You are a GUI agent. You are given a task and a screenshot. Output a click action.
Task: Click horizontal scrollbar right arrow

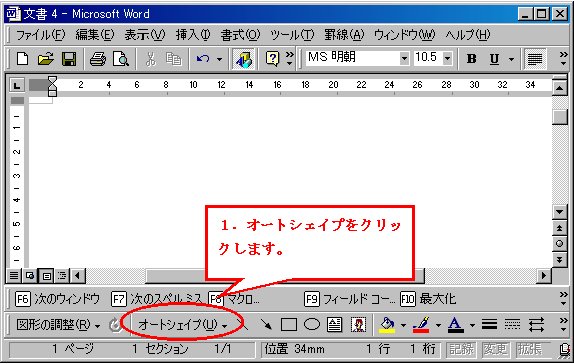tap(544, 275)
